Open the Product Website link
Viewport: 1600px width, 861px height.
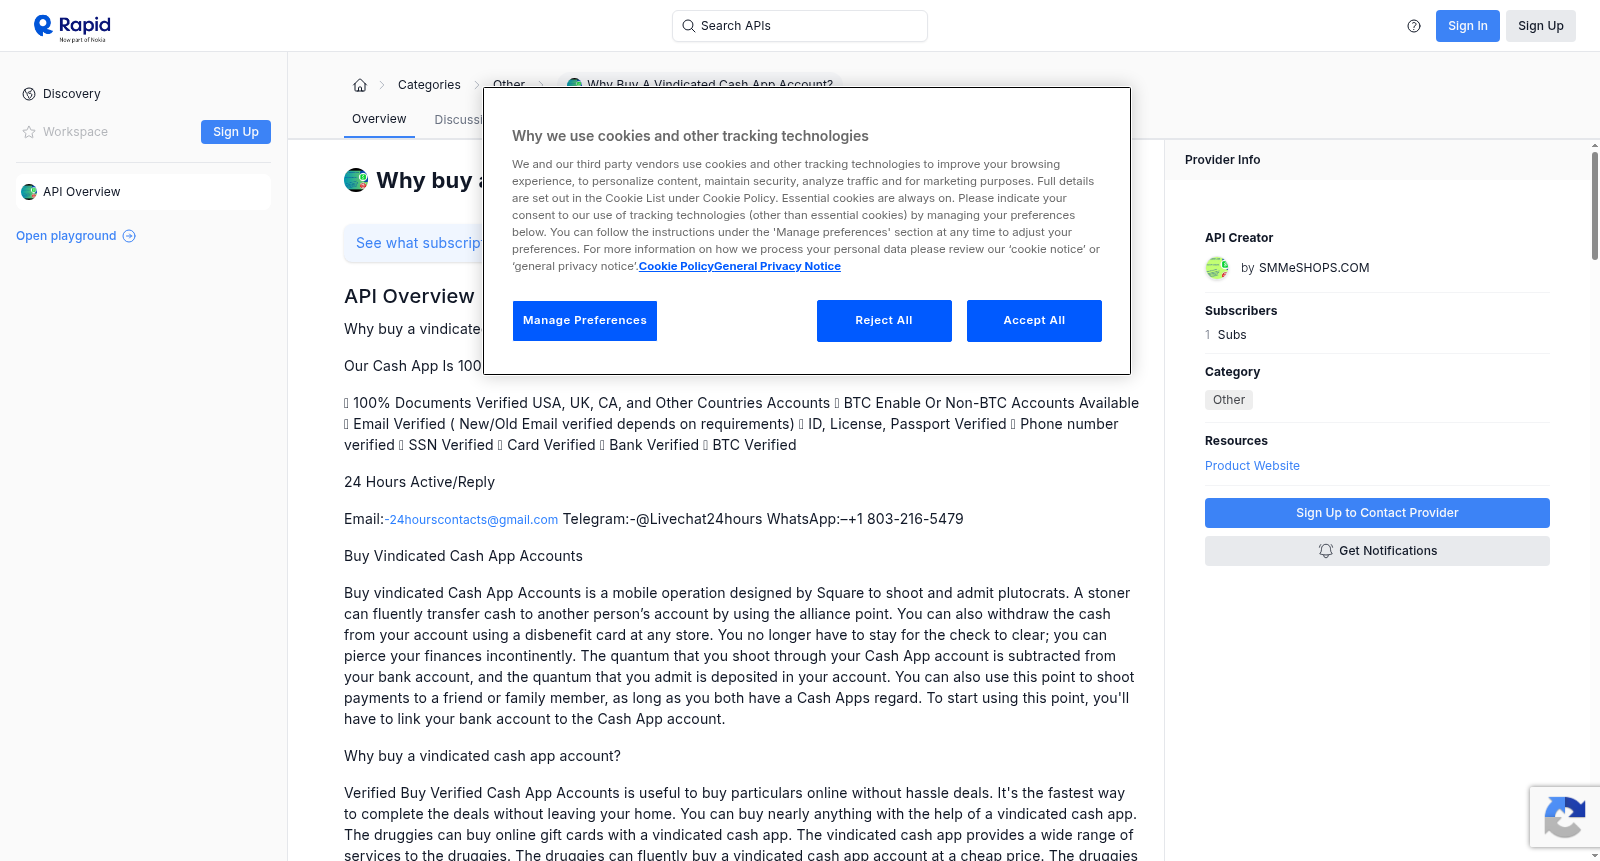pos(1252,466)
